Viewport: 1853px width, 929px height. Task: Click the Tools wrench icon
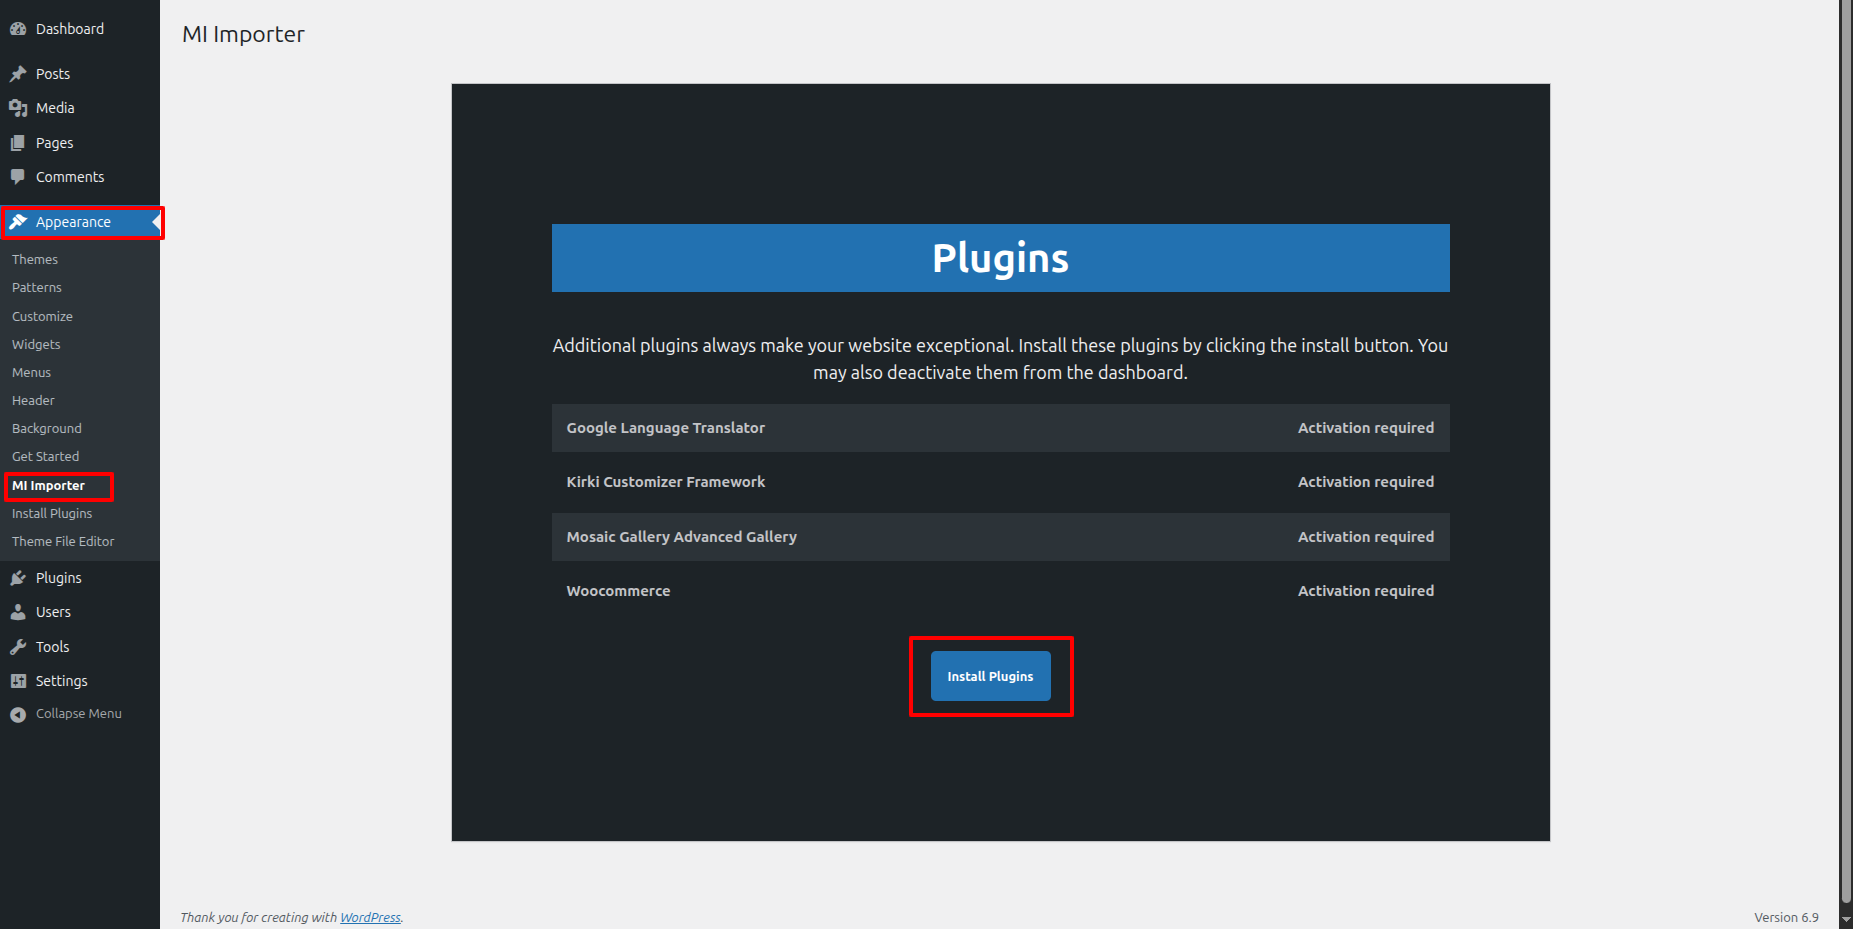point(18,647)
